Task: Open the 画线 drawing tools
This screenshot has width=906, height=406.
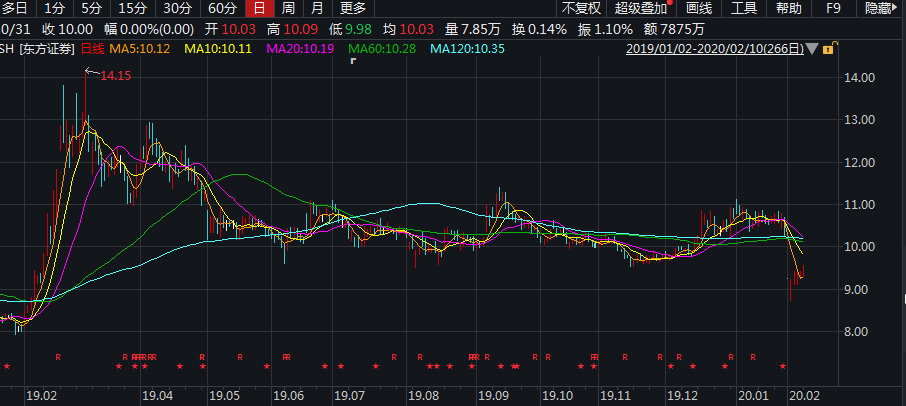Action: tap(698, 8)
